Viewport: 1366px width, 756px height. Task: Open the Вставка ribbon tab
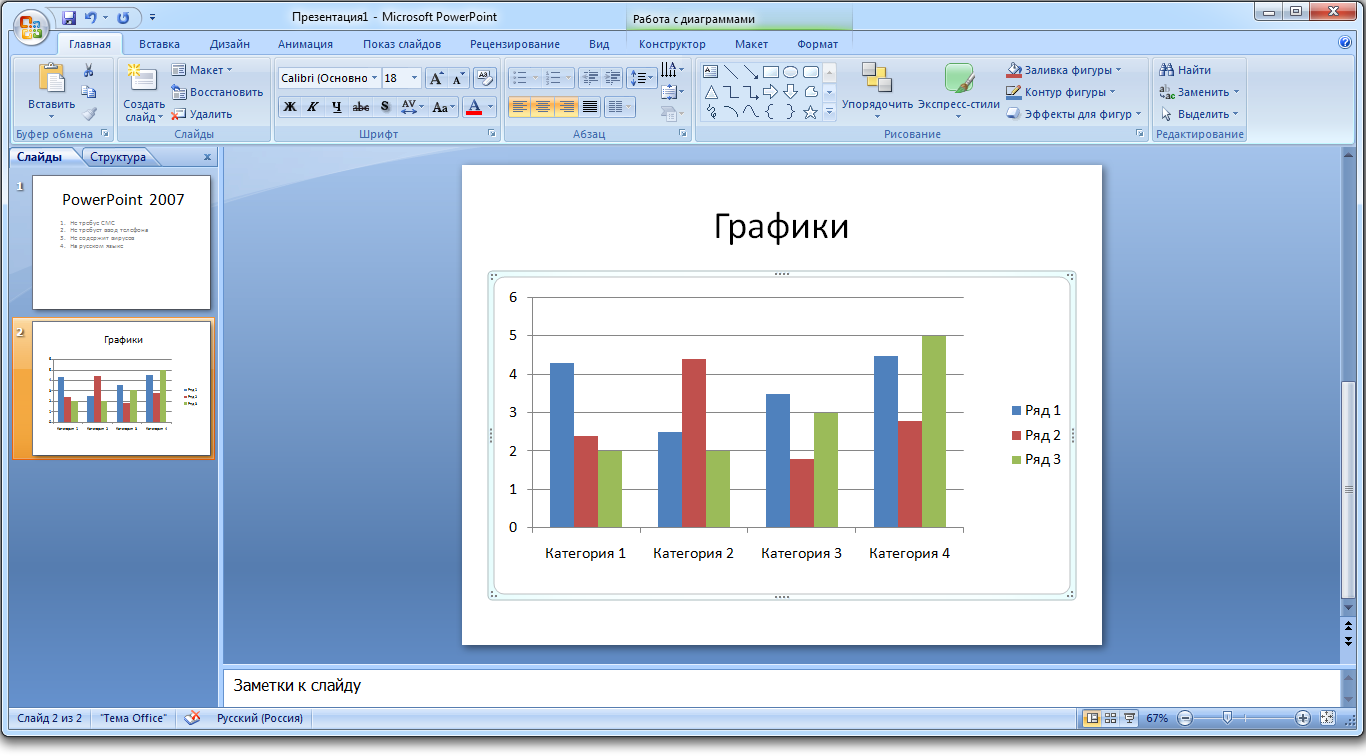(159, 44)
